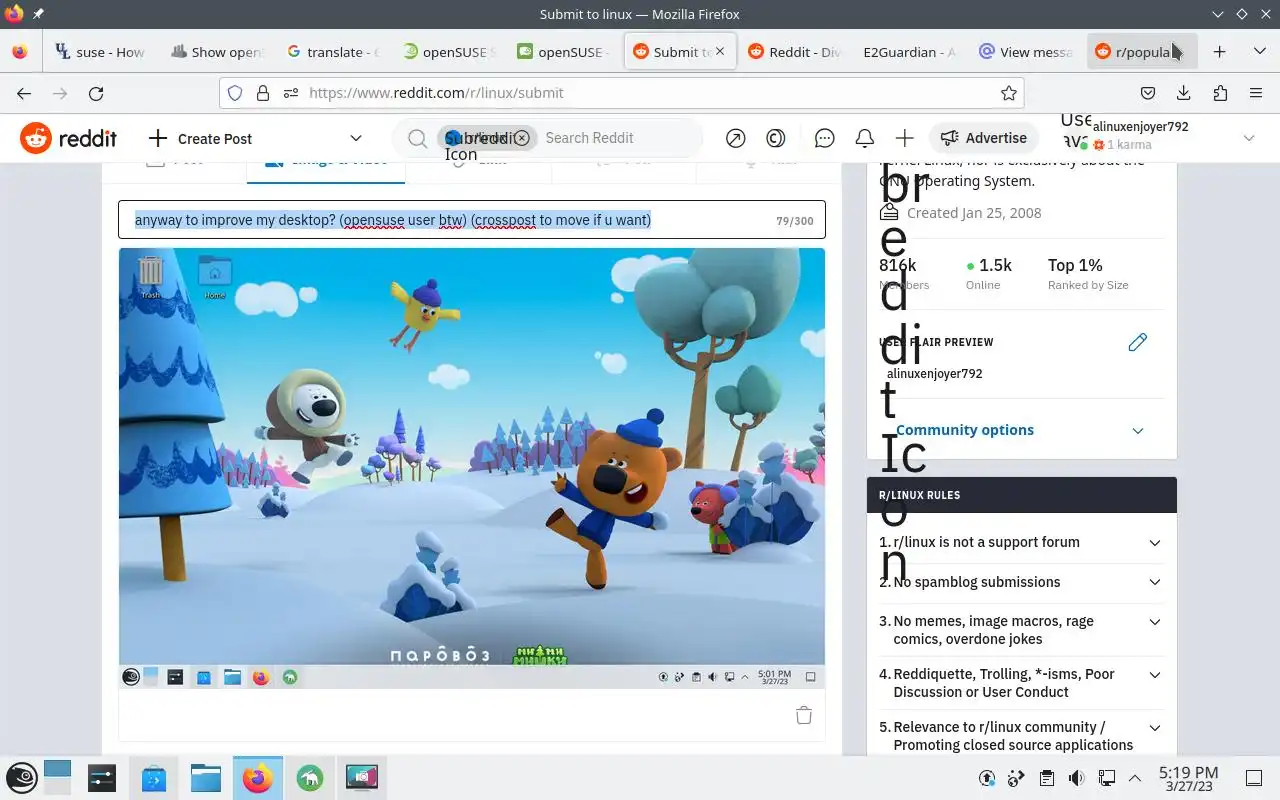The width and height of the screenshot is (1280, 800).
Task: Open the list all tabs chevron
Action: (1259, 51)
